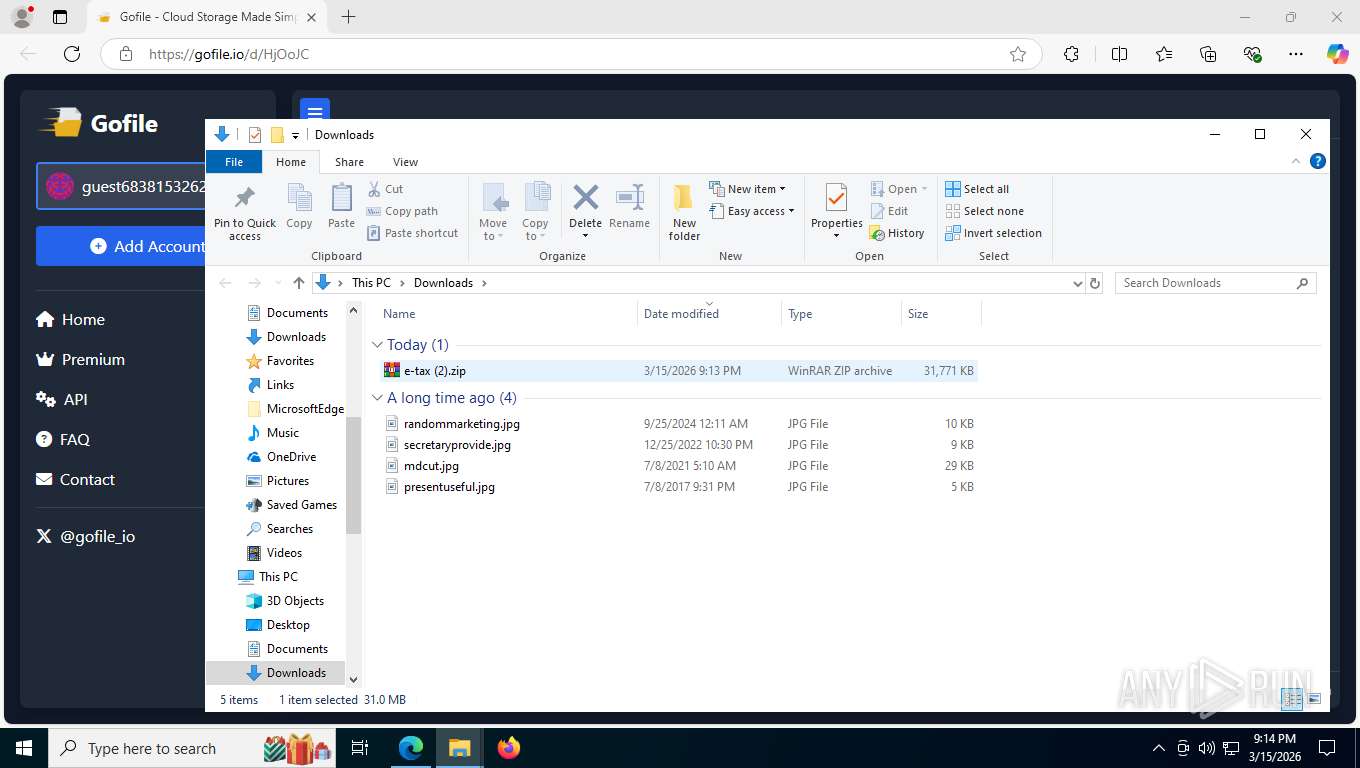The width and height of the screenshot is (1360, 768).
Task: Collapse the ribbon with chevron
Action: pyautogui.click(x=1297, y=161)
